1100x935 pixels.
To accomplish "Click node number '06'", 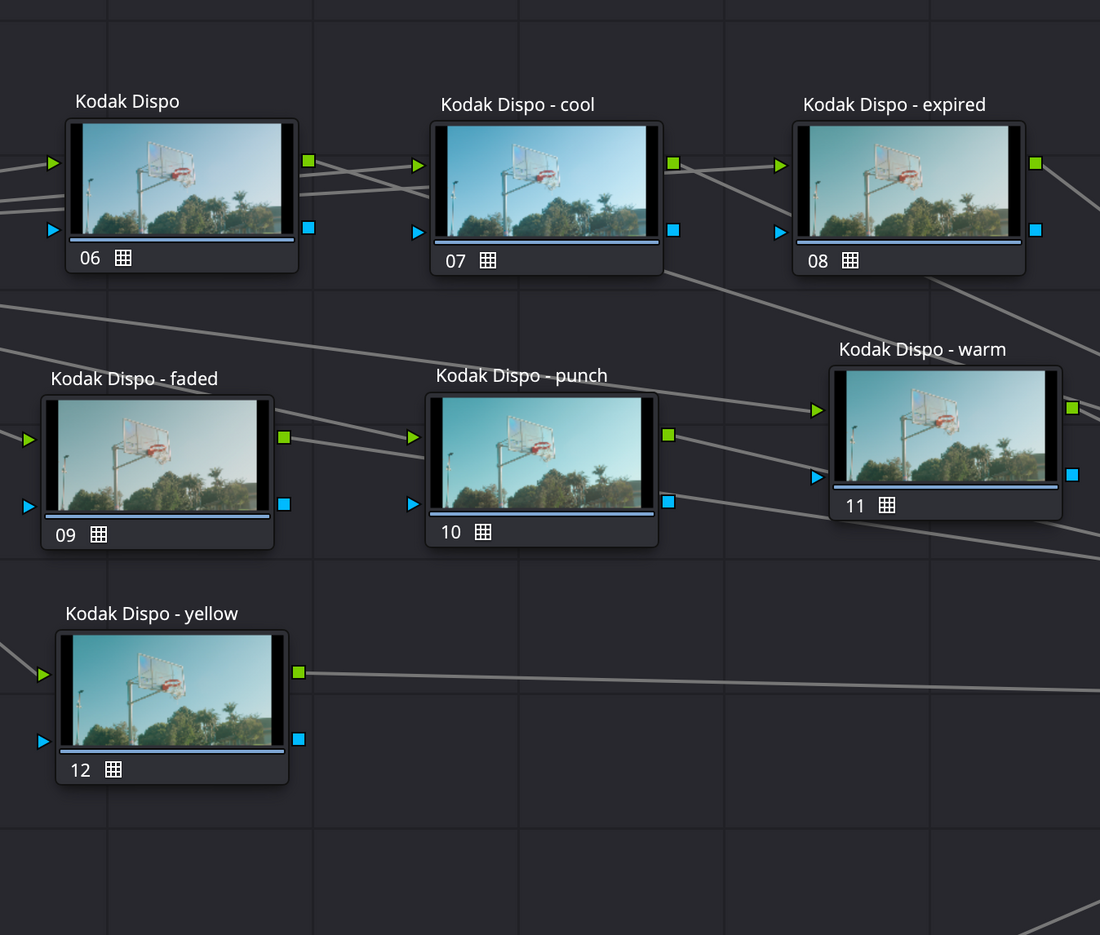I will (90, 258).
